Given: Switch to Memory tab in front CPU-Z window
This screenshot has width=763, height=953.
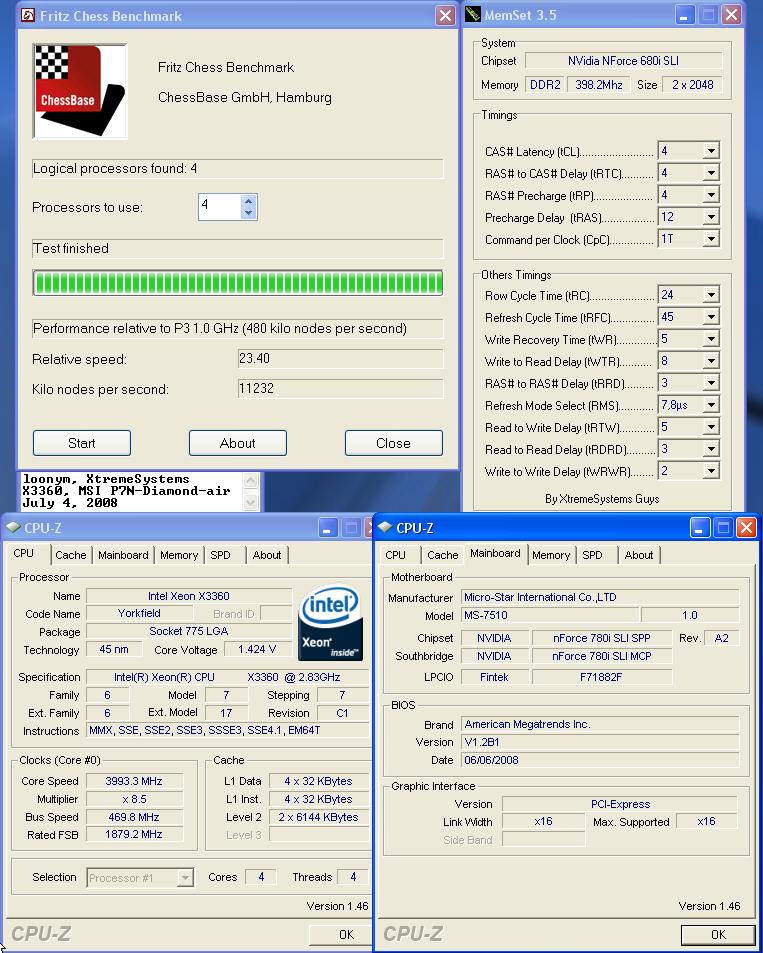Looking at the screenshot, I should [551, 555].
